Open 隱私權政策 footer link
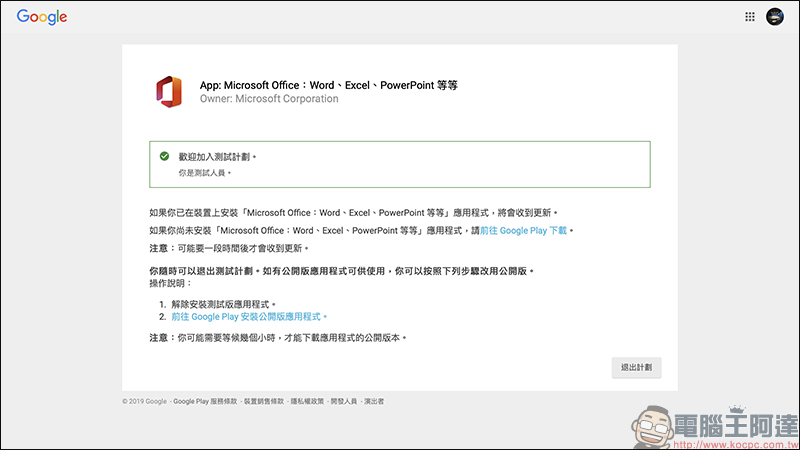800x450 pixels. [307, 402]
